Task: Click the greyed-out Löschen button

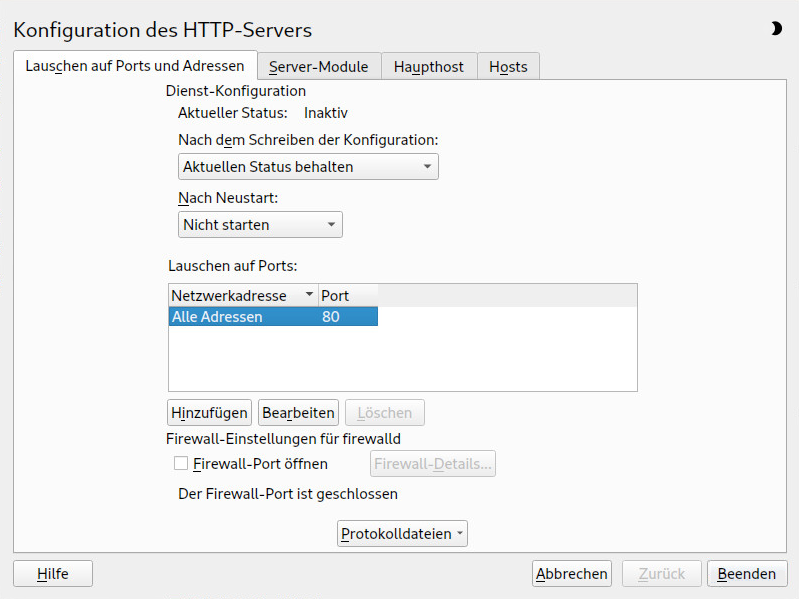Action: pos(385,413)
